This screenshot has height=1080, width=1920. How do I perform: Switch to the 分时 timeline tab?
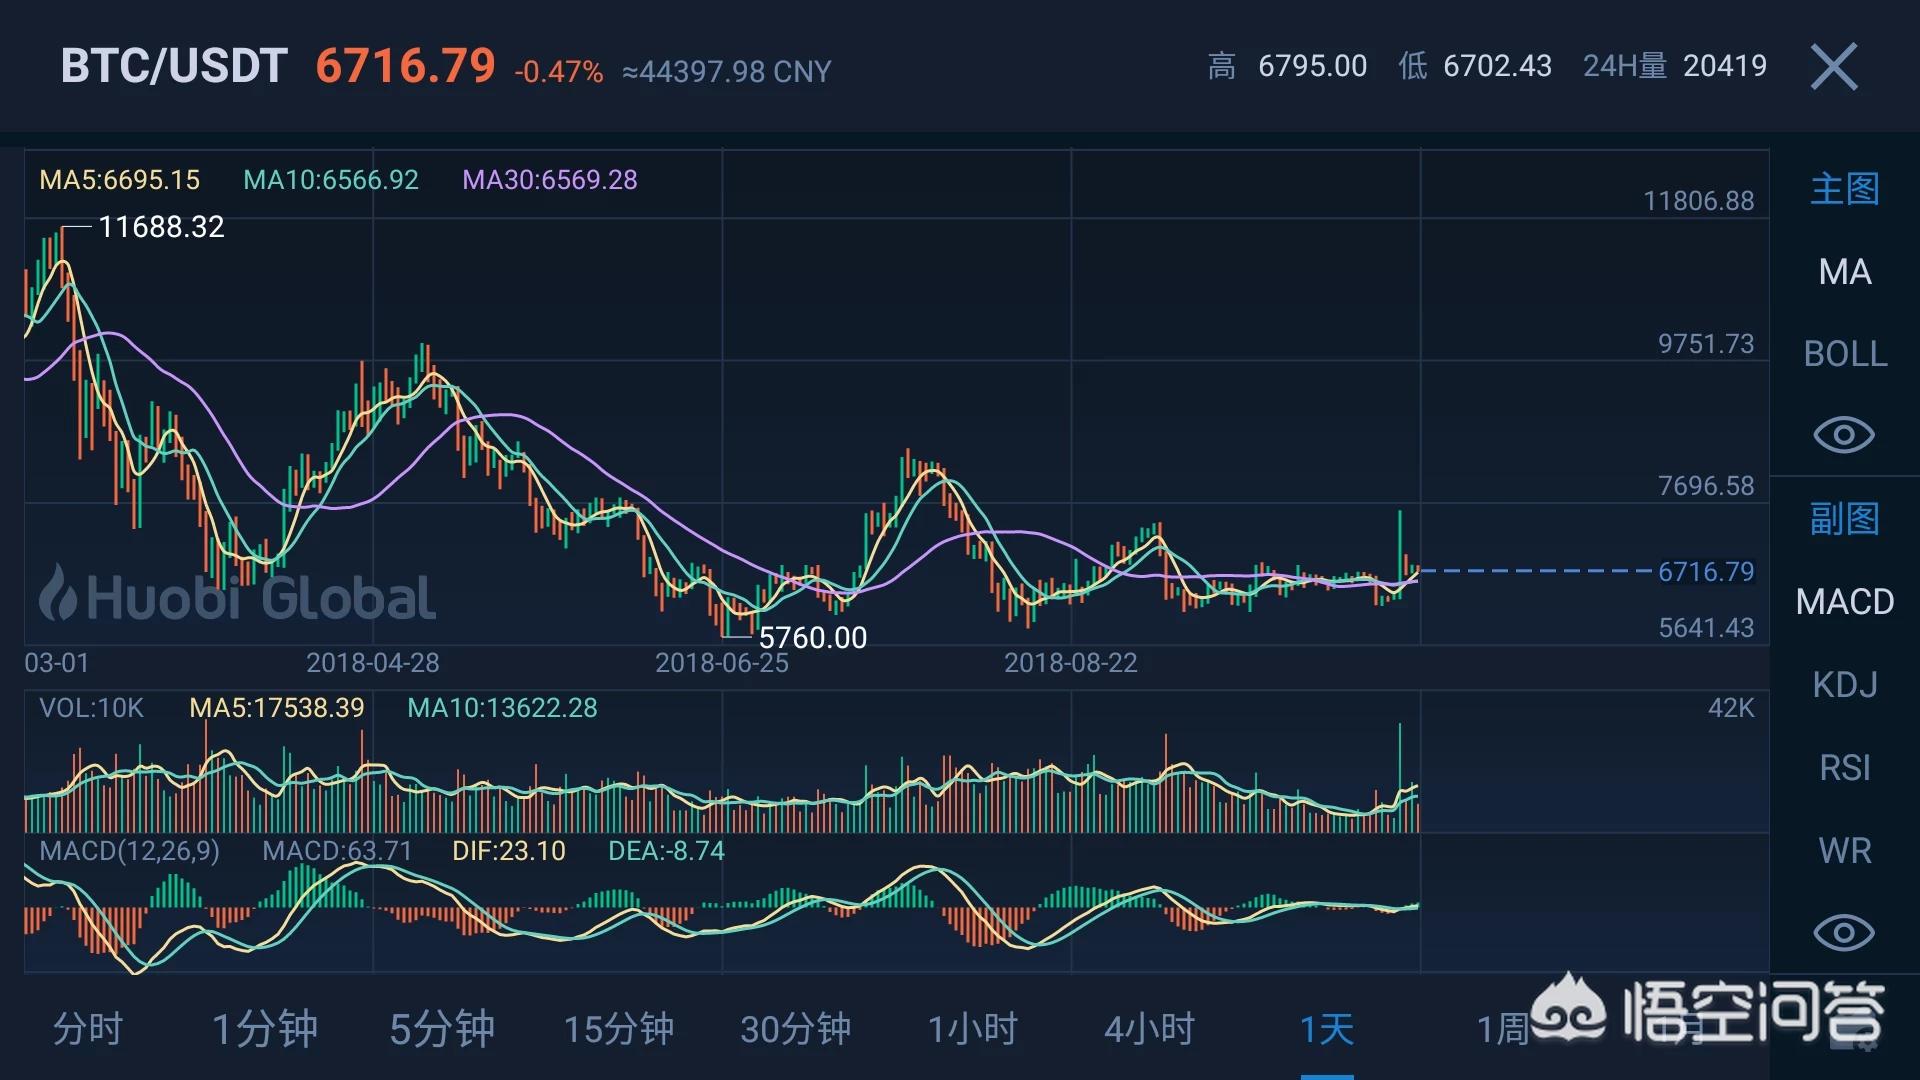click(88, 1029)
